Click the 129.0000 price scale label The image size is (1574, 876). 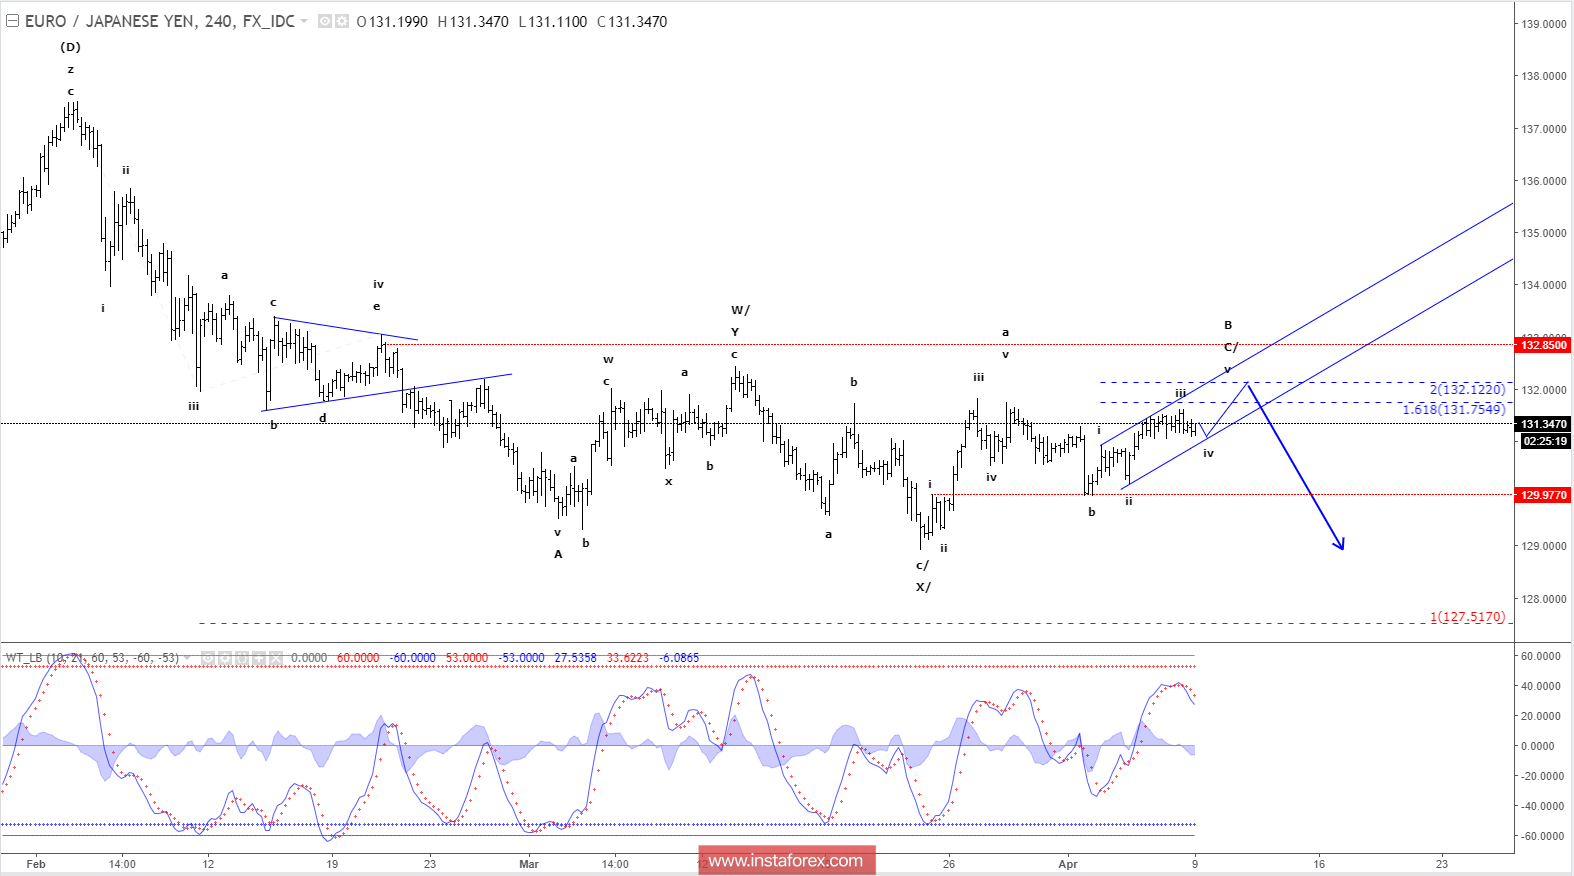(x=1544, y=546)
